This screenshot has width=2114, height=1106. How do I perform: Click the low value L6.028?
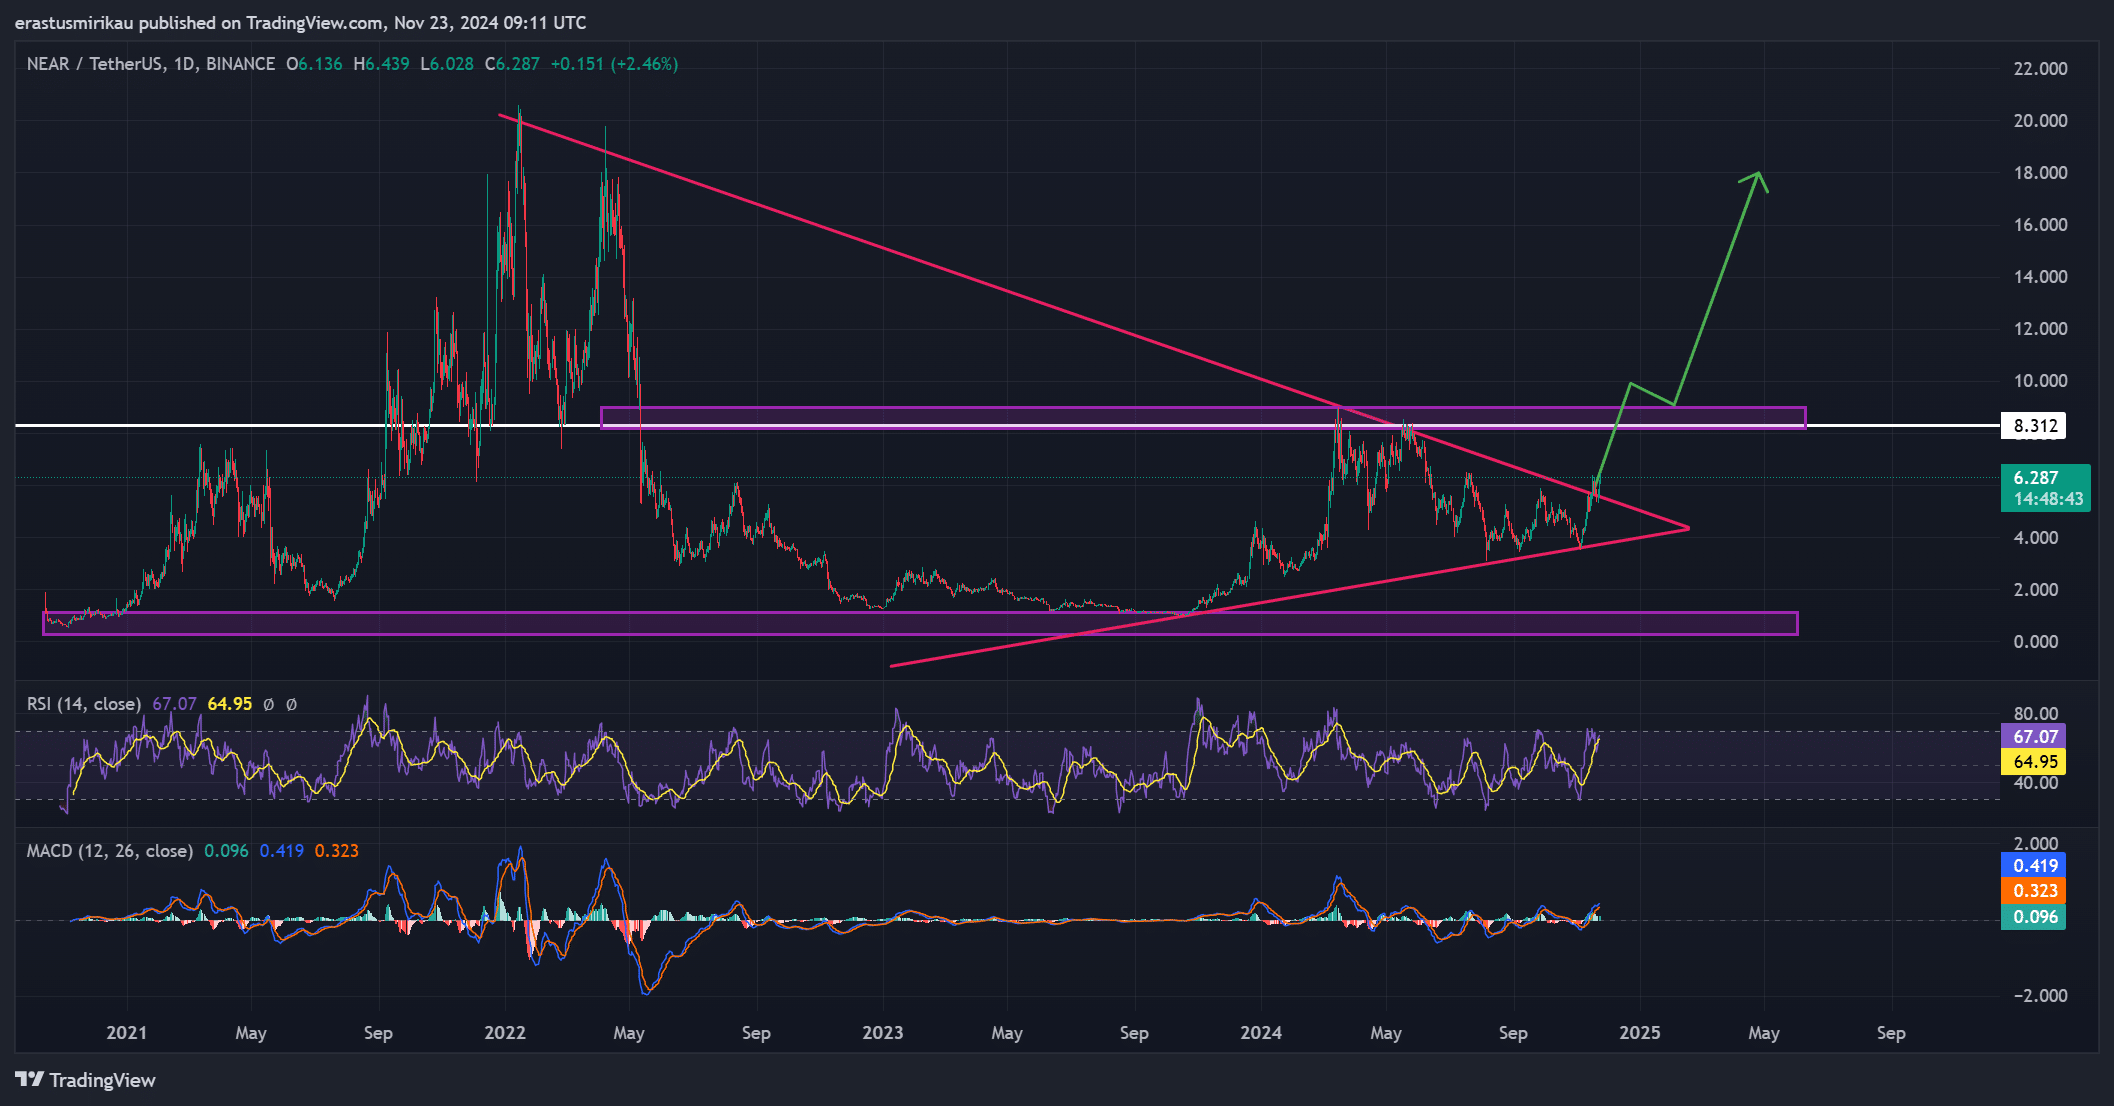tap(447, 64)
